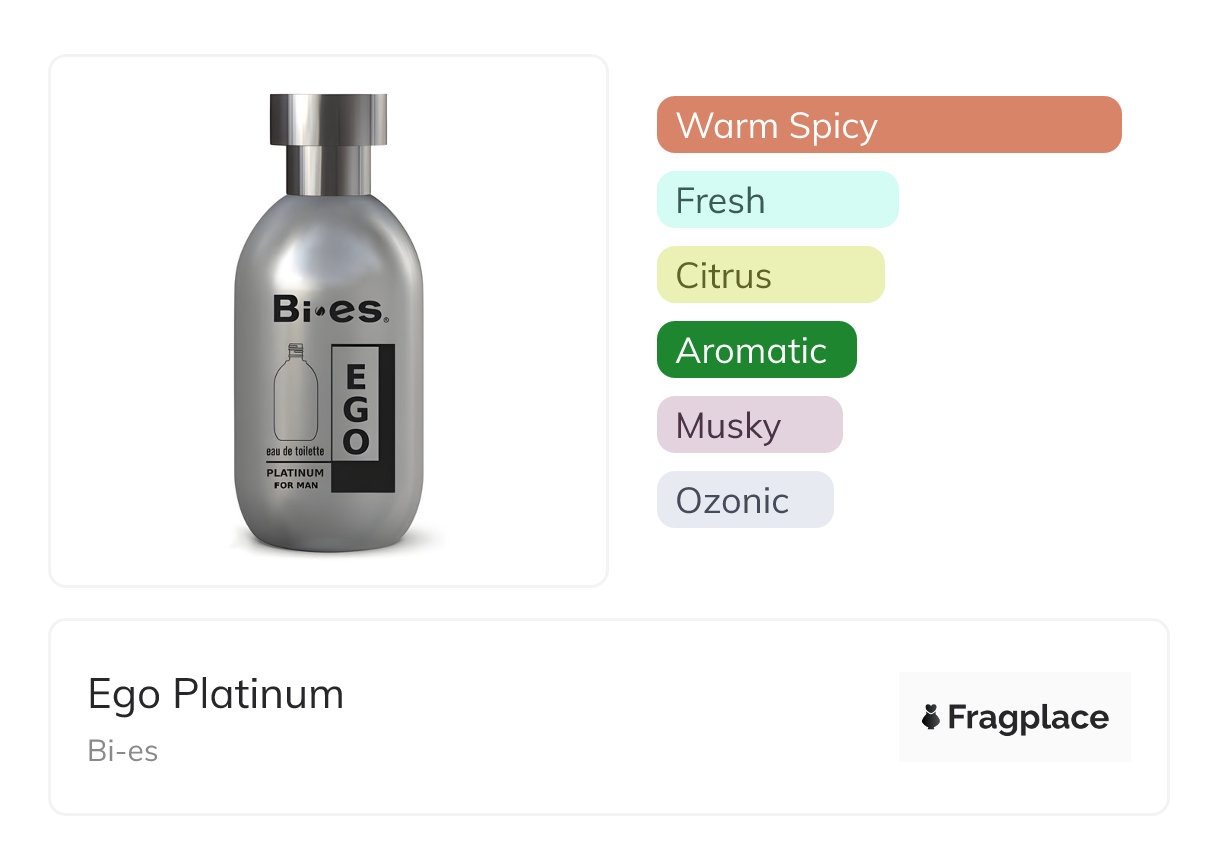Click the Fragplace perfume bottle icon
Viewport: 1218px width, 864px height.
[x=931, y=717]
